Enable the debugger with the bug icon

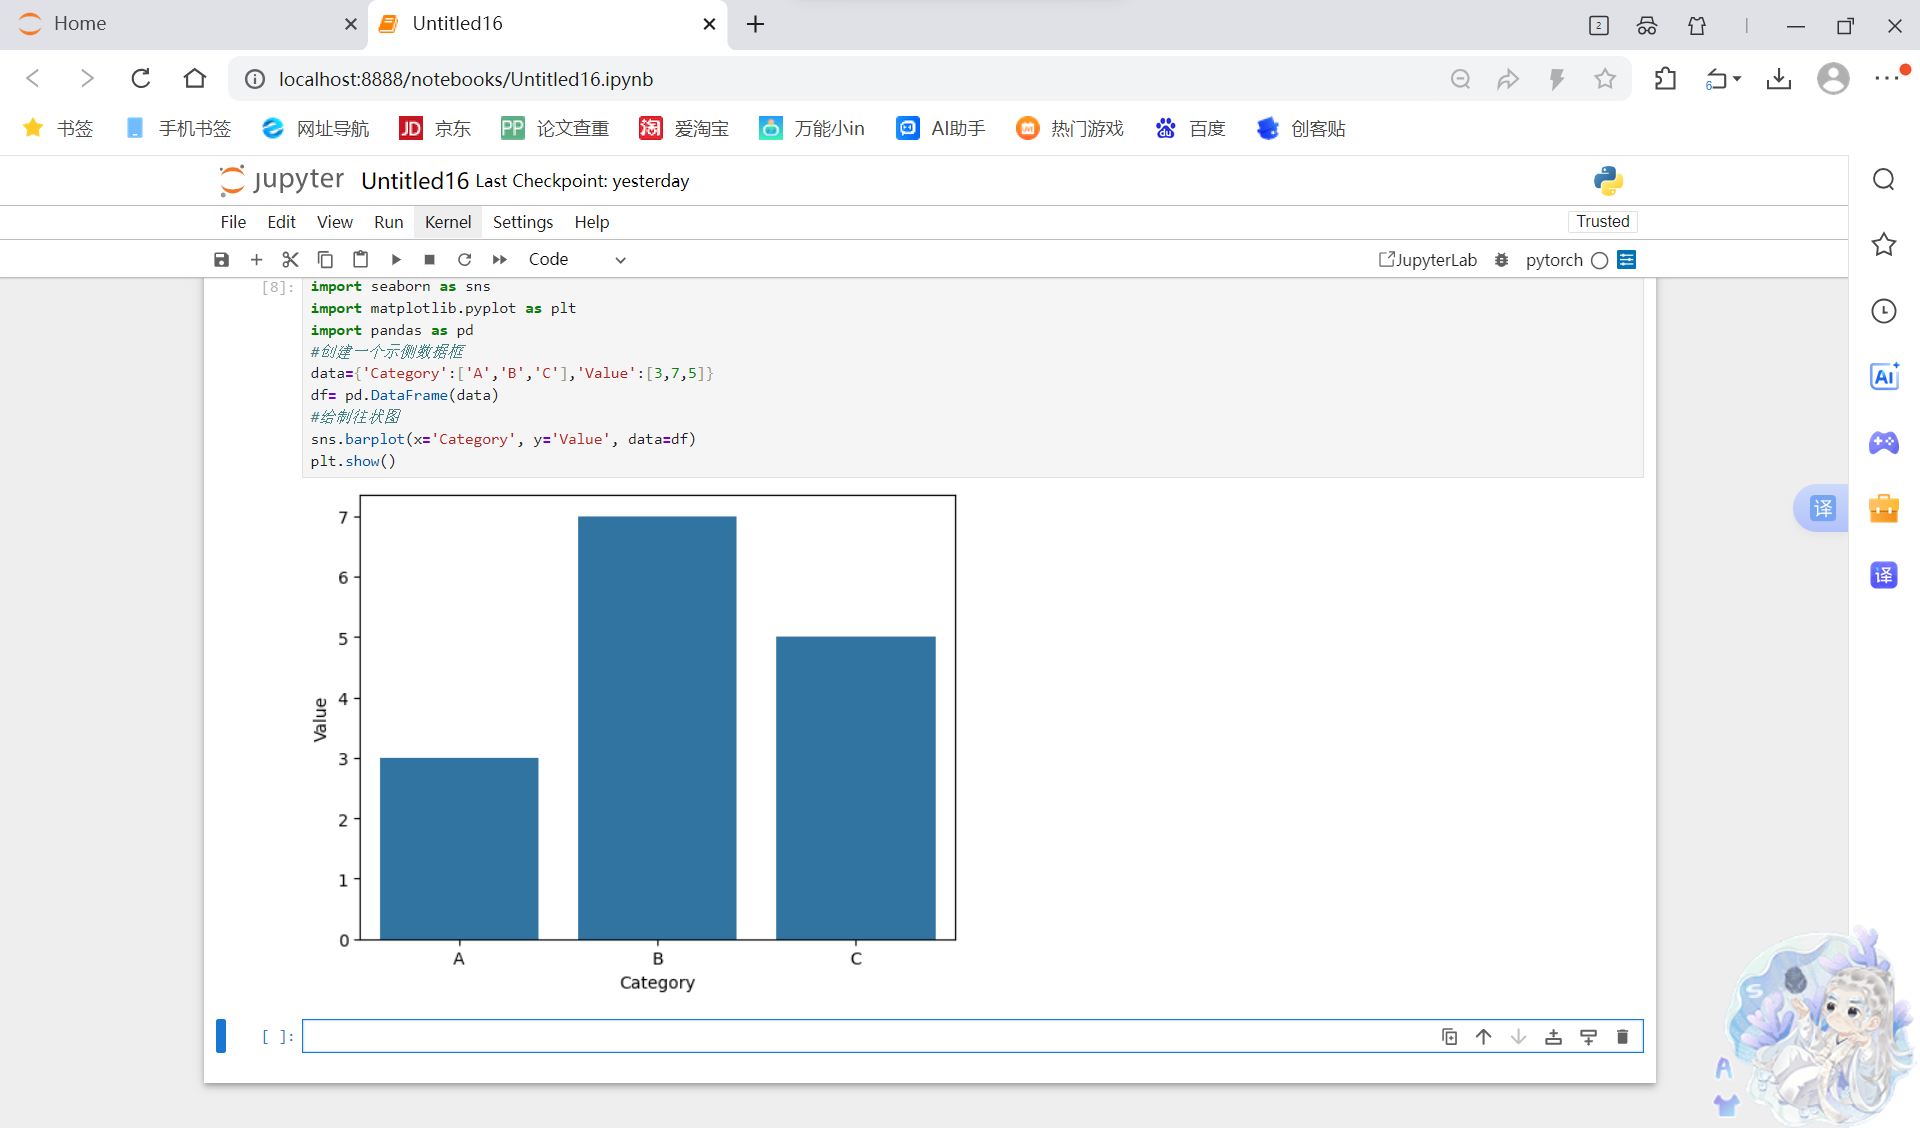coord(1501,260)
